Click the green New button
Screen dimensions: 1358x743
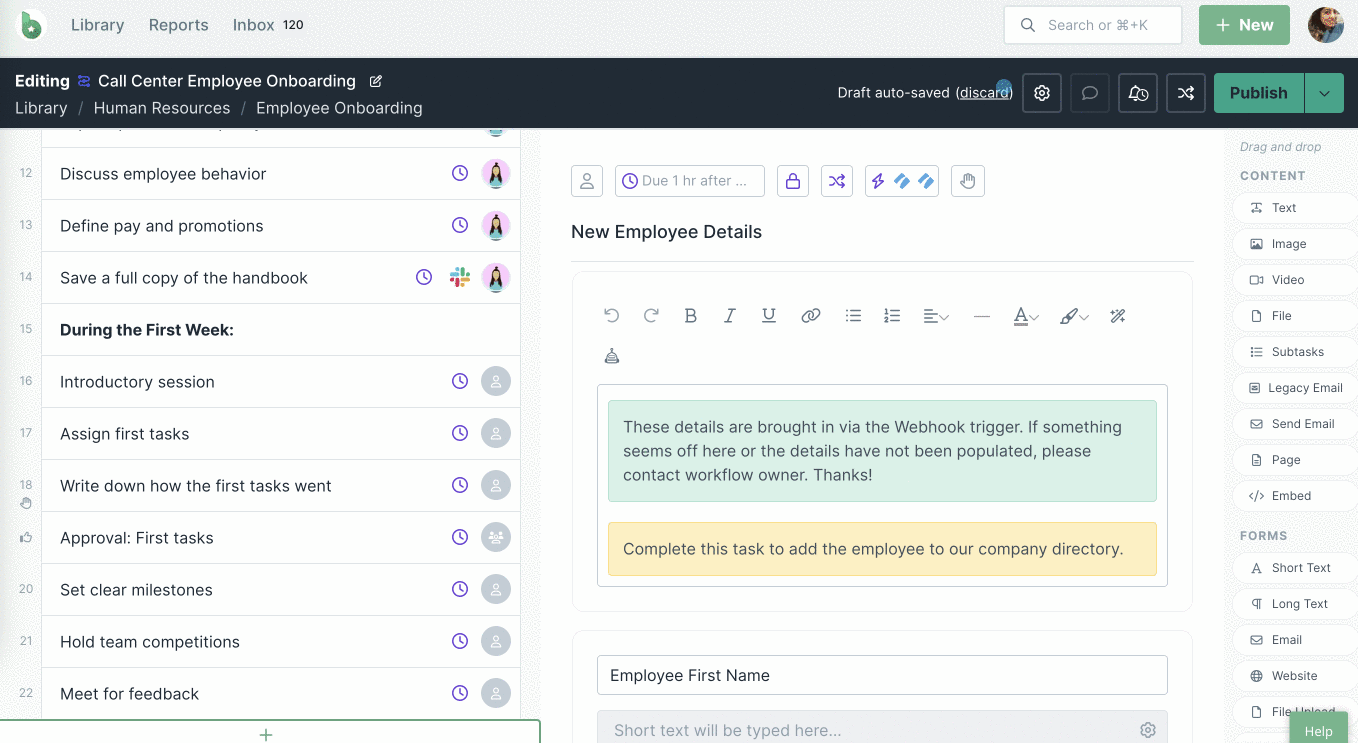[x=1243, y=25]
